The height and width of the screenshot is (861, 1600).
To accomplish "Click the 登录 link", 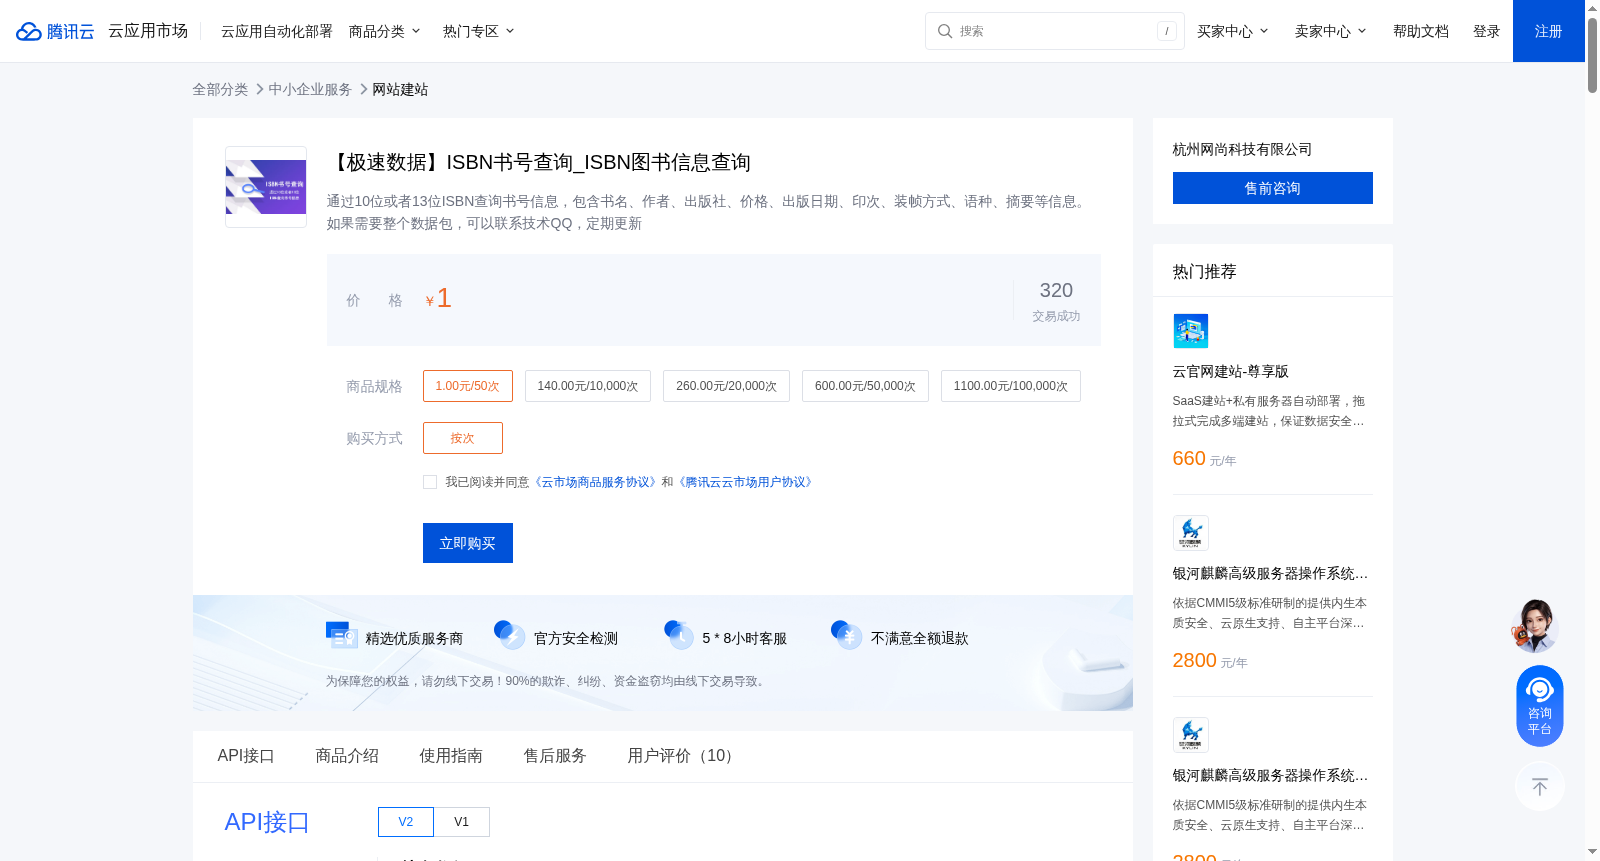I will pyautogui.click(x=1487, y=31).
